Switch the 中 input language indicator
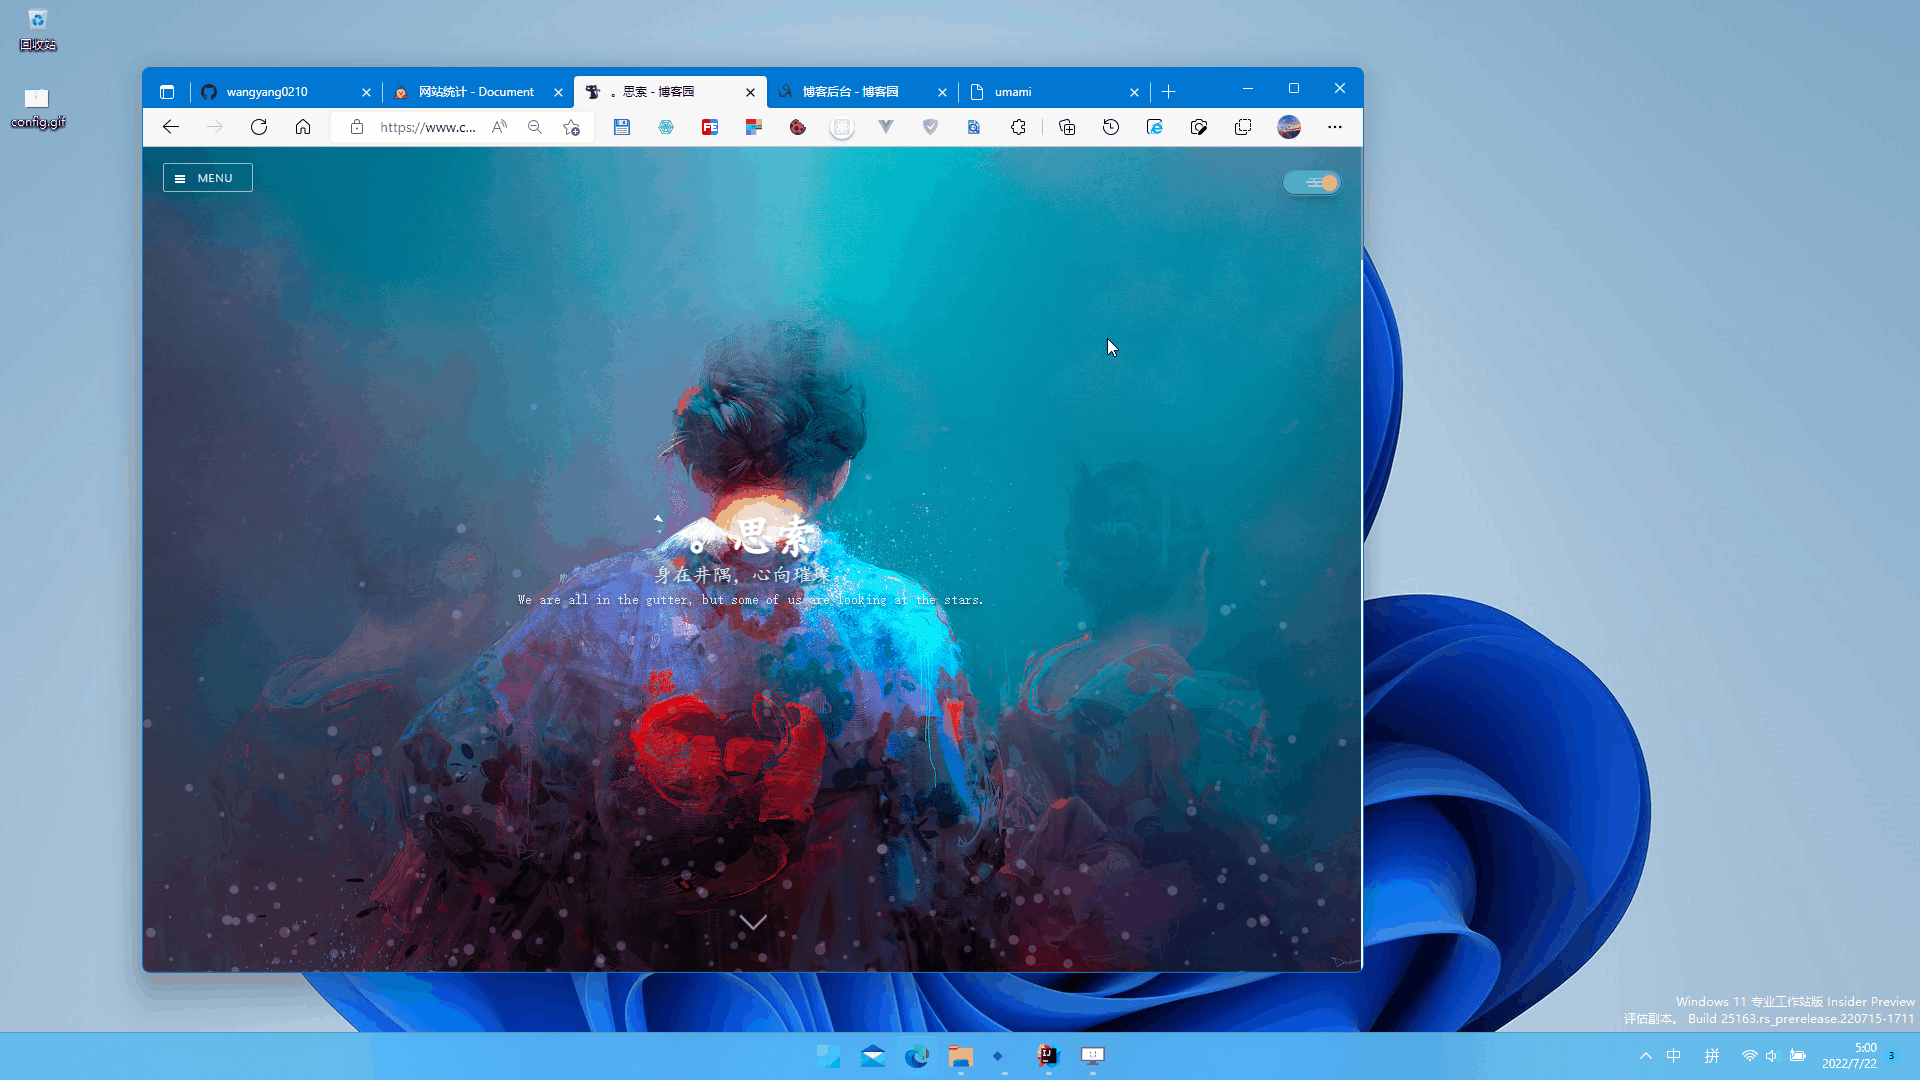This screenshot has width=1920, height=1080. pos(1674,1056)
